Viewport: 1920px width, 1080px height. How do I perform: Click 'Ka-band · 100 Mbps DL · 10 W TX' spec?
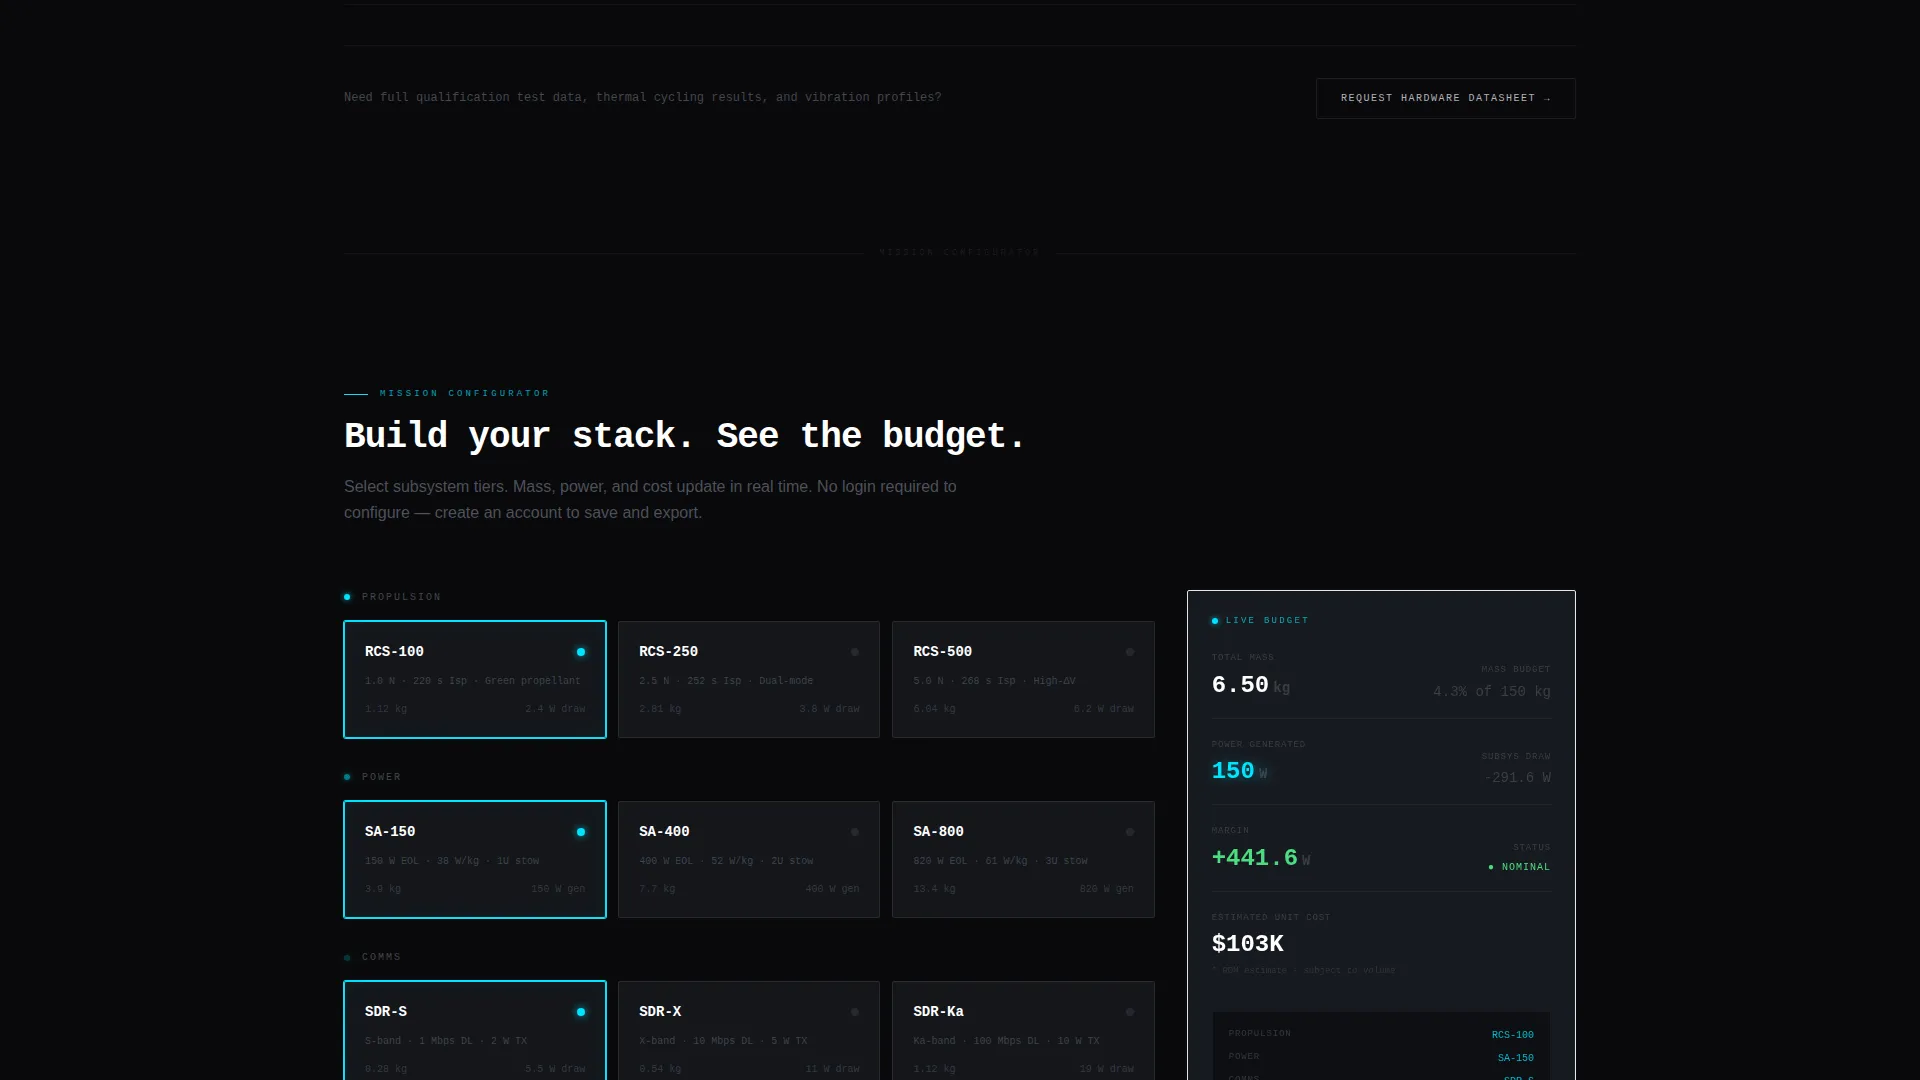[1006, 1041]
